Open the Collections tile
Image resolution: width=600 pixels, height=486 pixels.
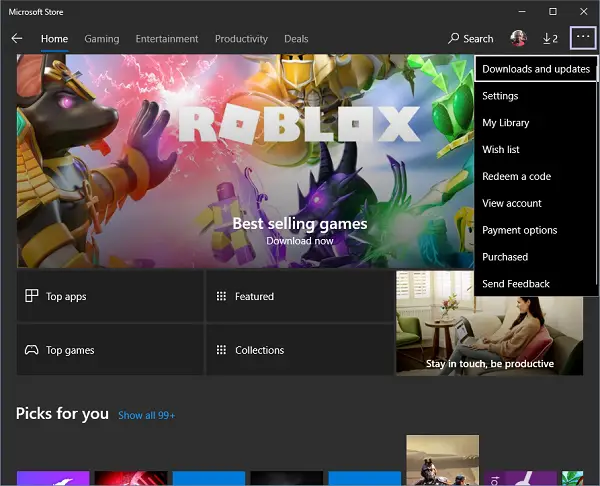pyautogui.click(x=300, y=350)
